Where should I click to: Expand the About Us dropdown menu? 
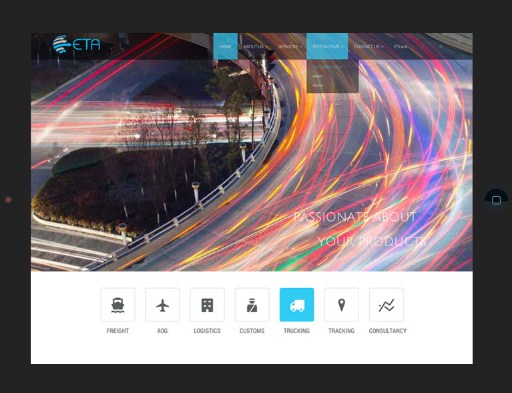point(255,46)
